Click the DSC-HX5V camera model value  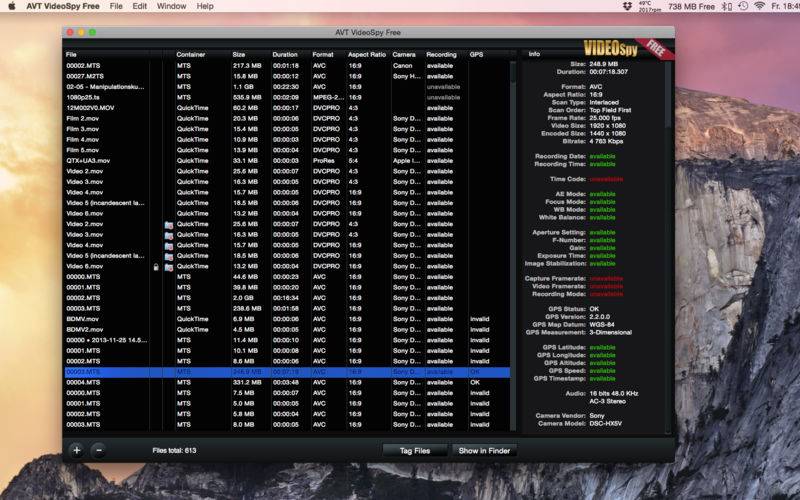(606, 423)
